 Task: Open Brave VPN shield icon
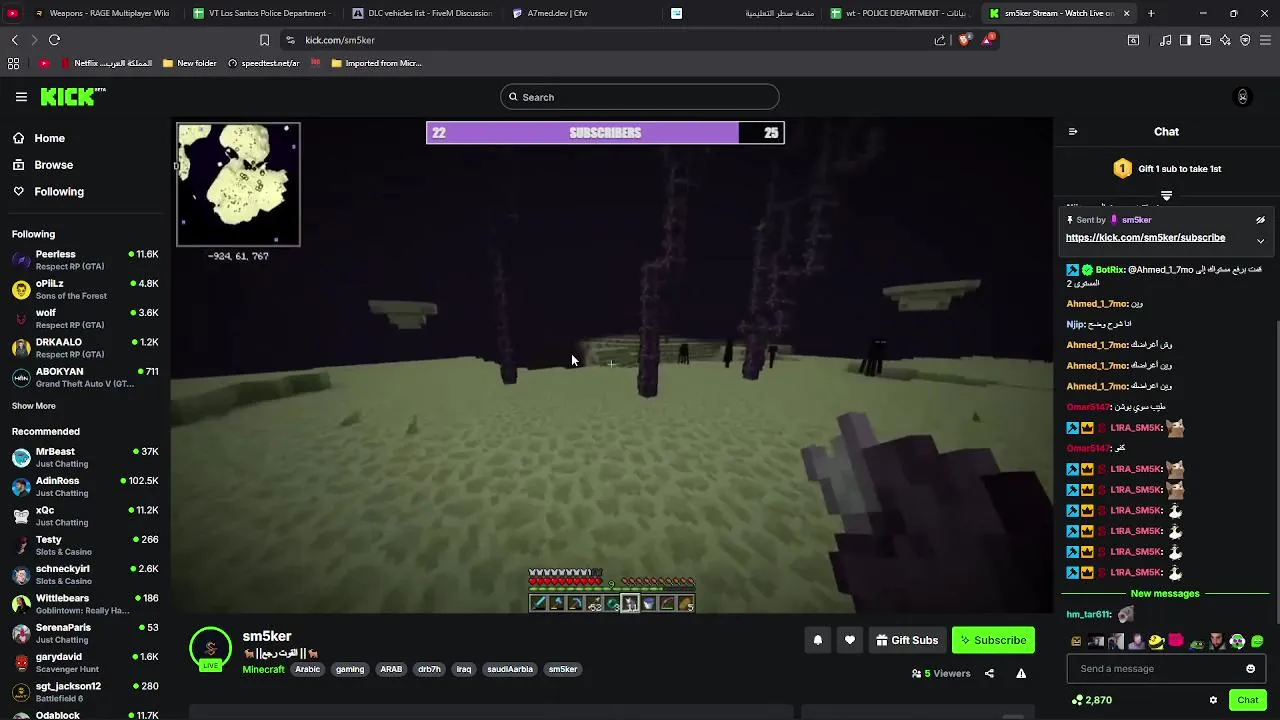[1245, 40]
